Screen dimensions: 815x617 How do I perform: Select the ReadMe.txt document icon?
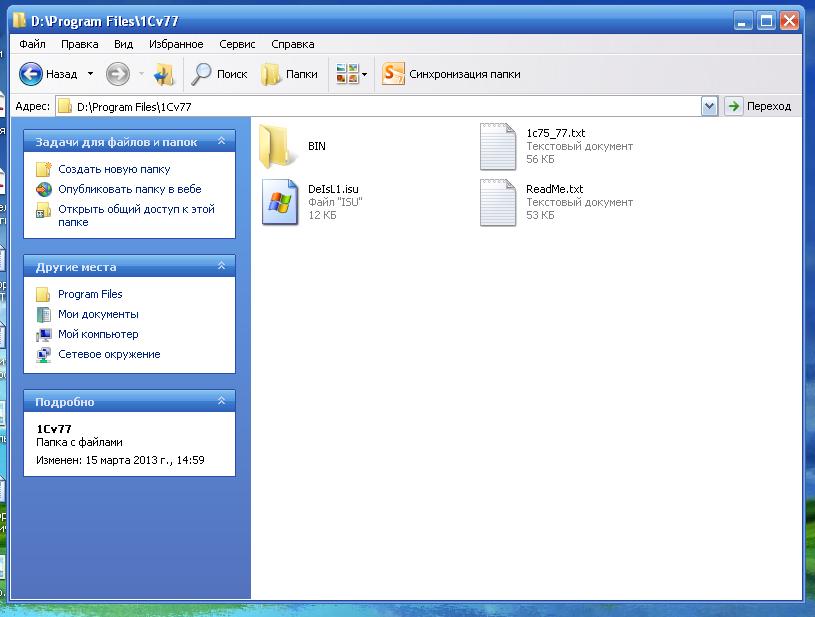point(498,202)
